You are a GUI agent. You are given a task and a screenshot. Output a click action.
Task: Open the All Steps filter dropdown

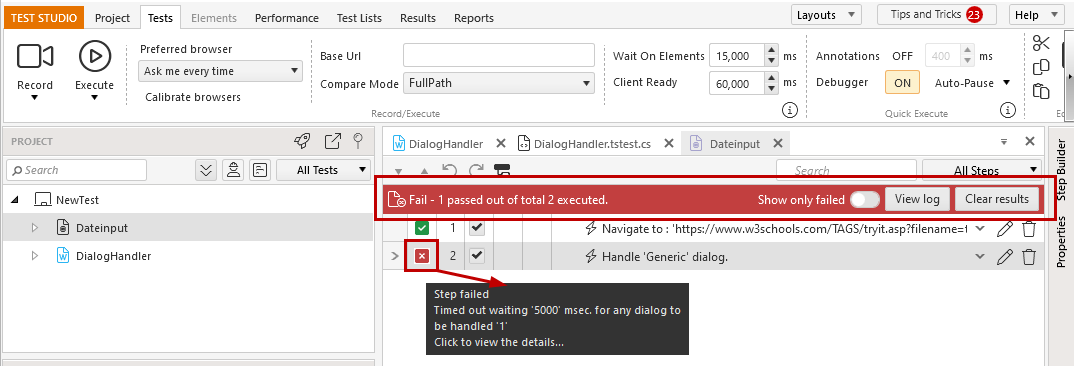(982, 170)
